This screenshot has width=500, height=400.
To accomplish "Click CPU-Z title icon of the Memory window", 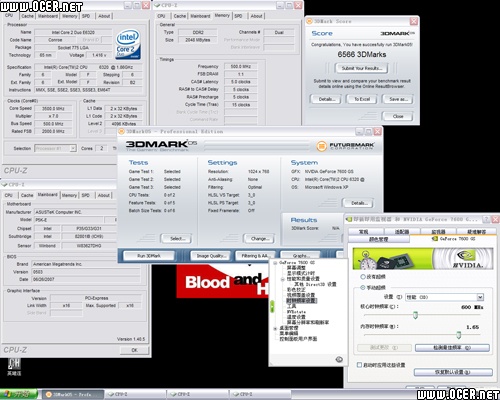I will coord(157,5).
